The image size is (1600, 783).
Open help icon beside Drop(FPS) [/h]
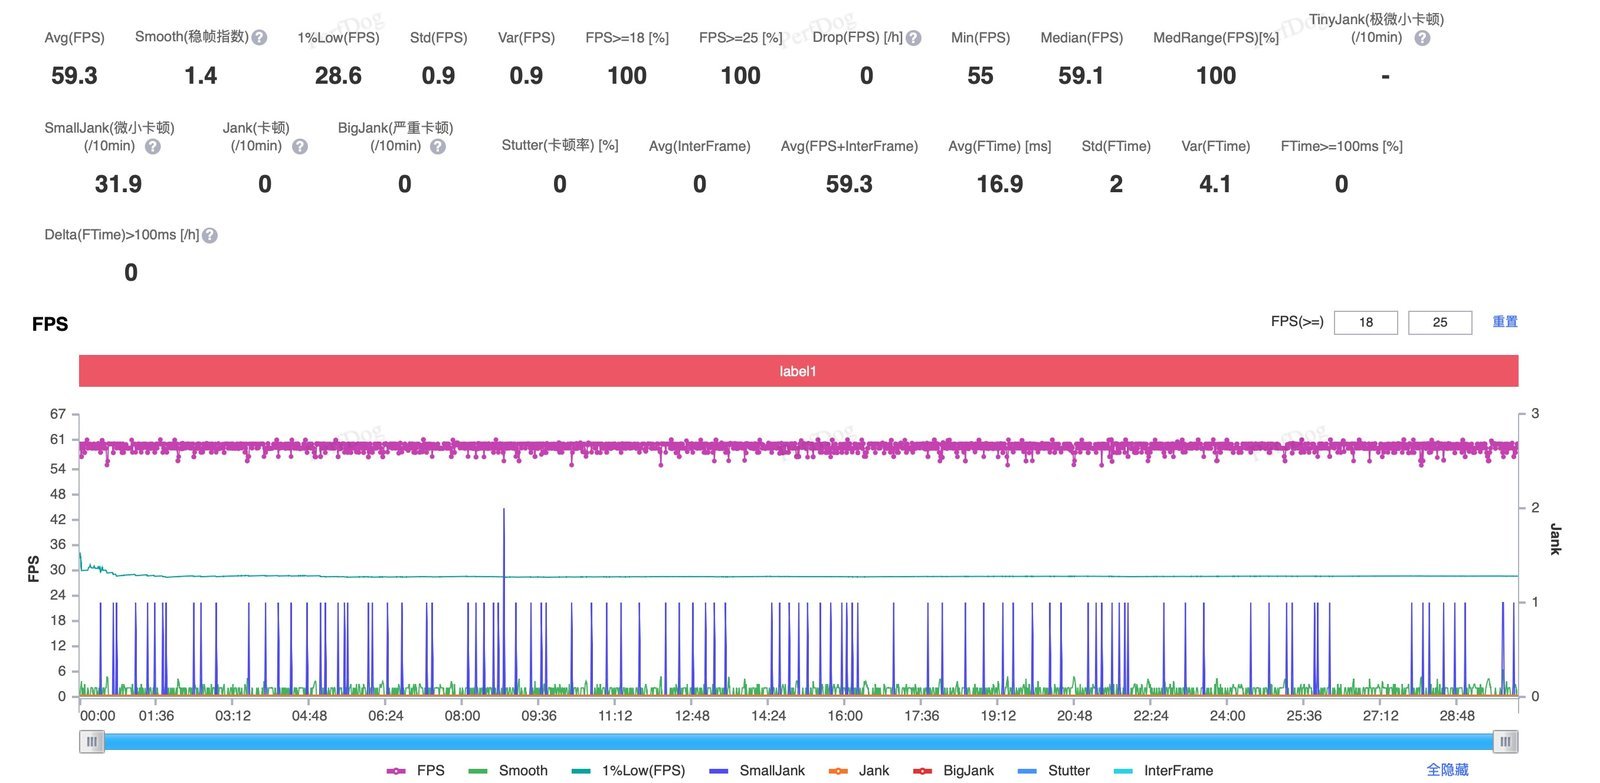click(x=913, y=38)
